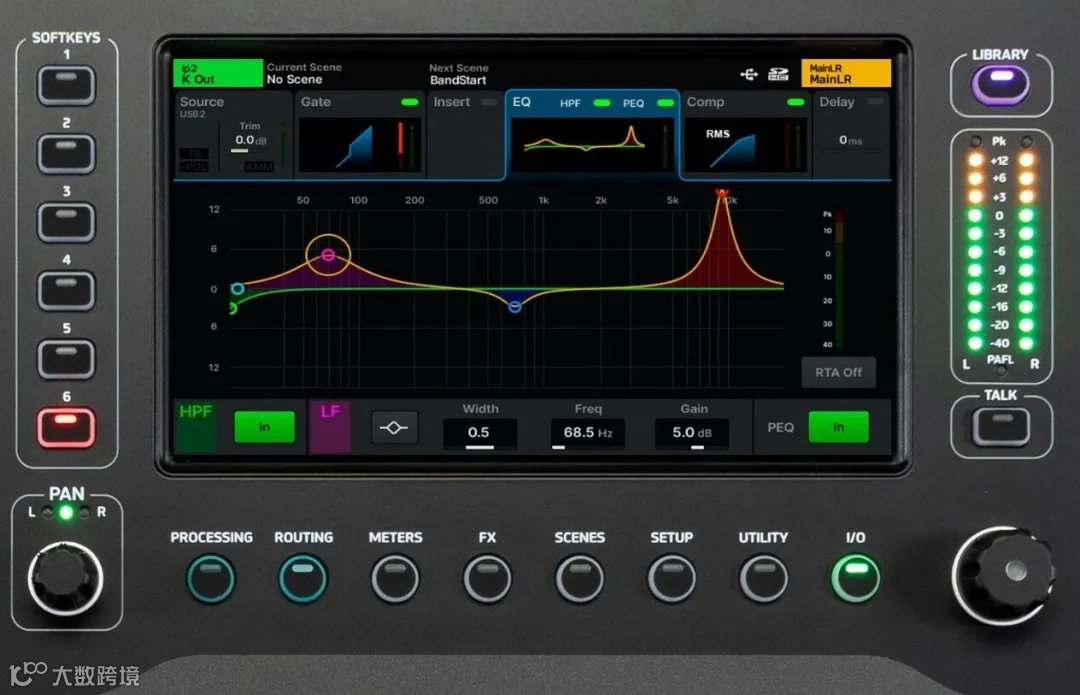
Task: Click the Comp RMS curve thumbnail
Action: point(746,145)
